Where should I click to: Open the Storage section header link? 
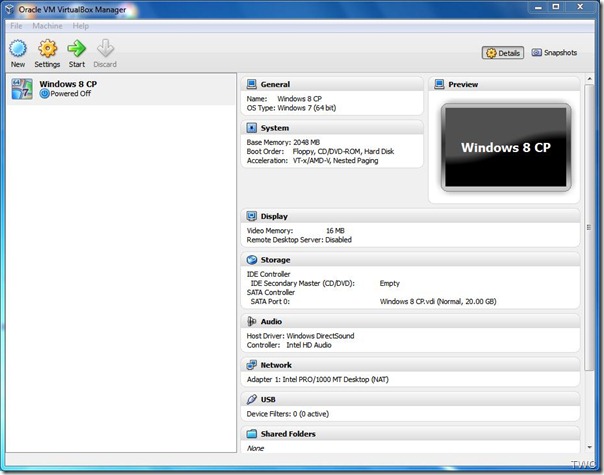tap(275, 260)
